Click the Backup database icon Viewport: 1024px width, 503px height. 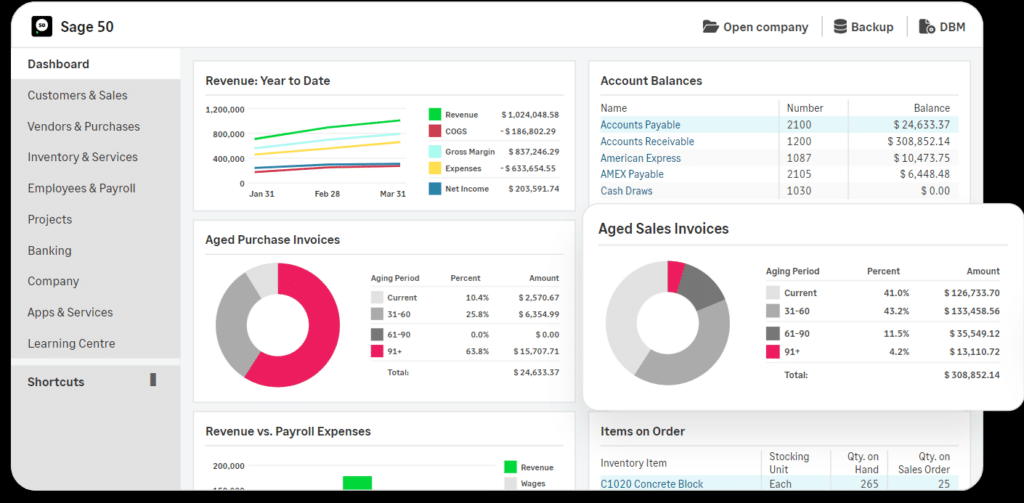(840, 27)
